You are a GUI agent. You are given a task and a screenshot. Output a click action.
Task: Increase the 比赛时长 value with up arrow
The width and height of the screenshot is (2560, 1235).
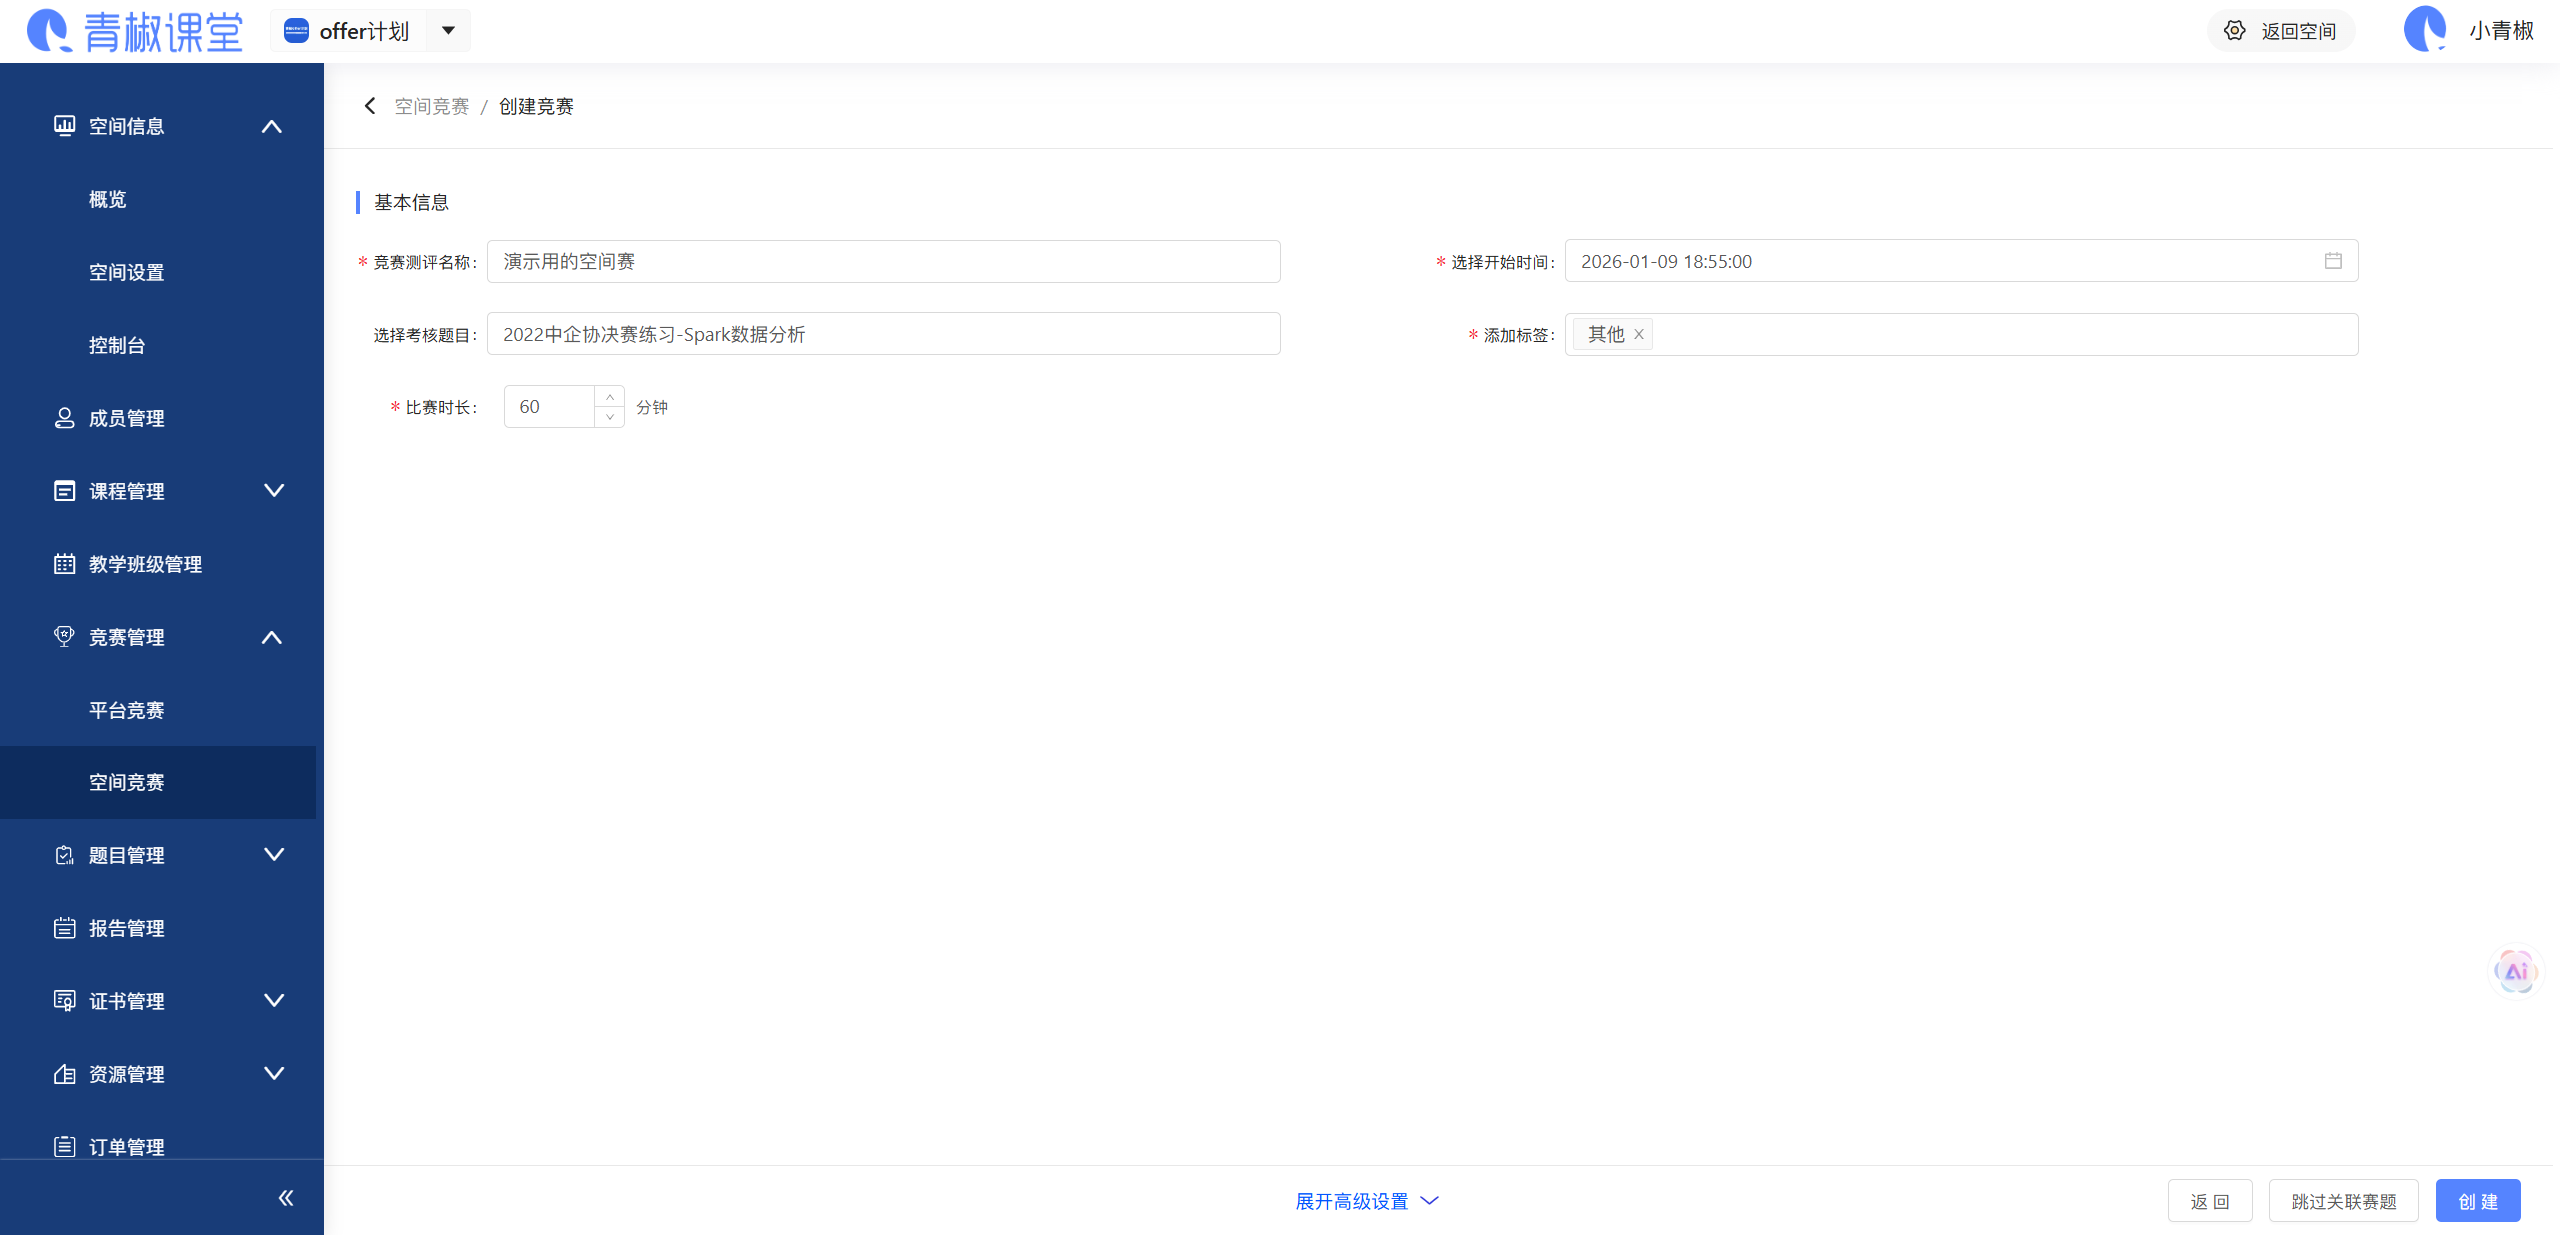click(610, 397)
